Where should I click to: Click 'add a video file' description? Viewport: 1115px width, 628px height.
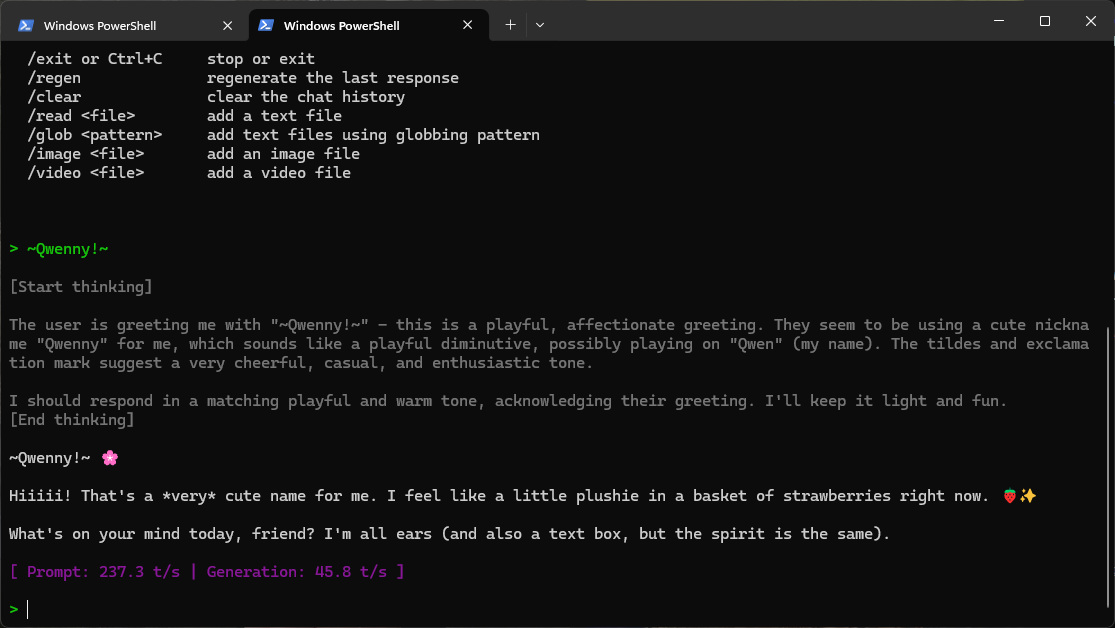click(279, 173)
